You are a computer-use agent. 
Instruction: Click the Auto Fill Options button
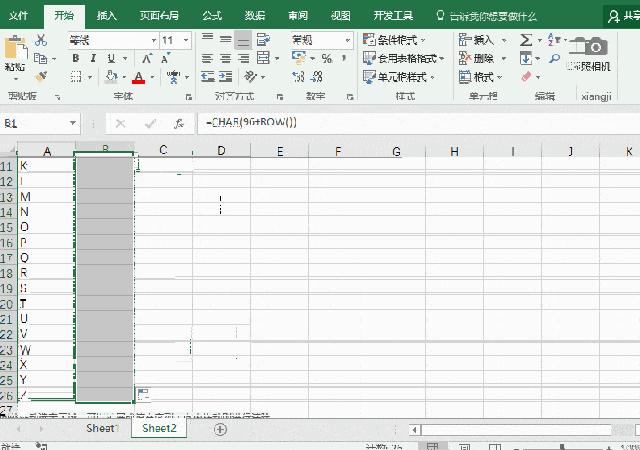[x=143, y=394]
